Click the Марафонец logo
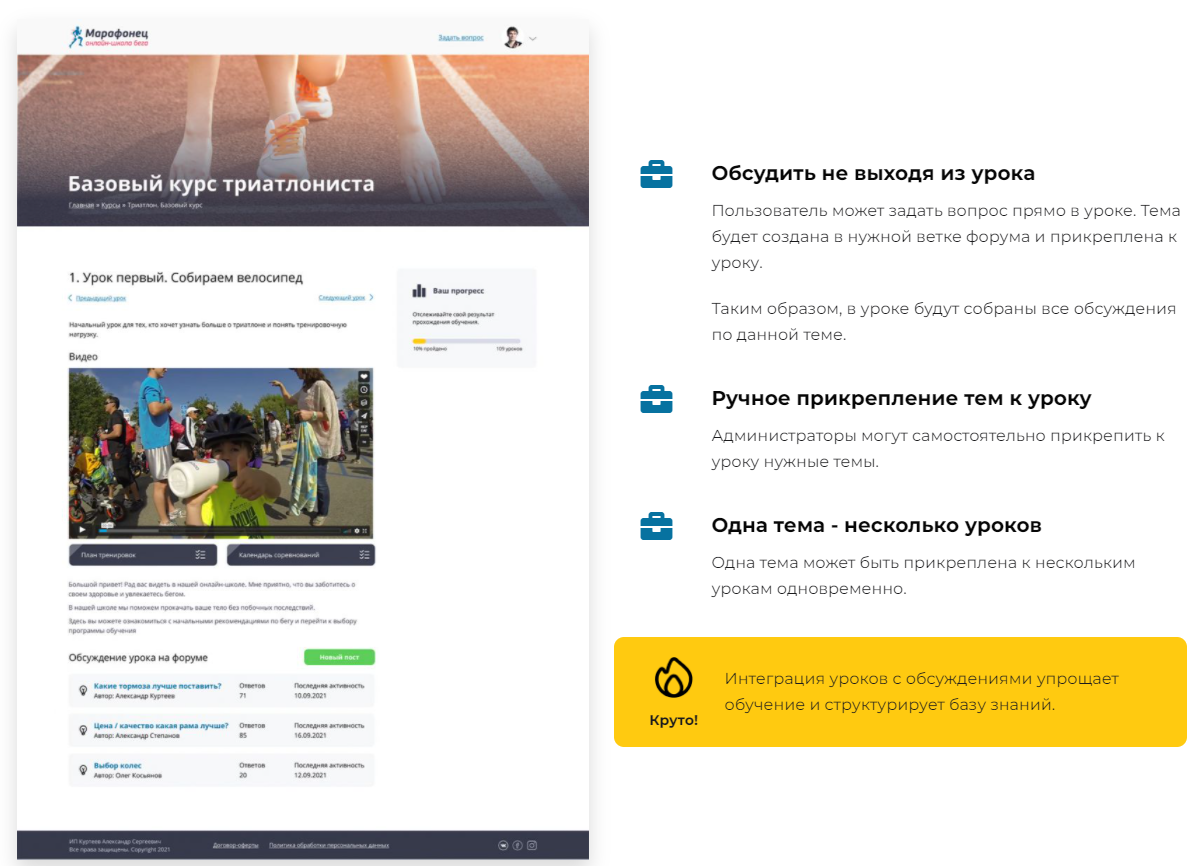The image size is (1204, 866). tap(108, 37)
